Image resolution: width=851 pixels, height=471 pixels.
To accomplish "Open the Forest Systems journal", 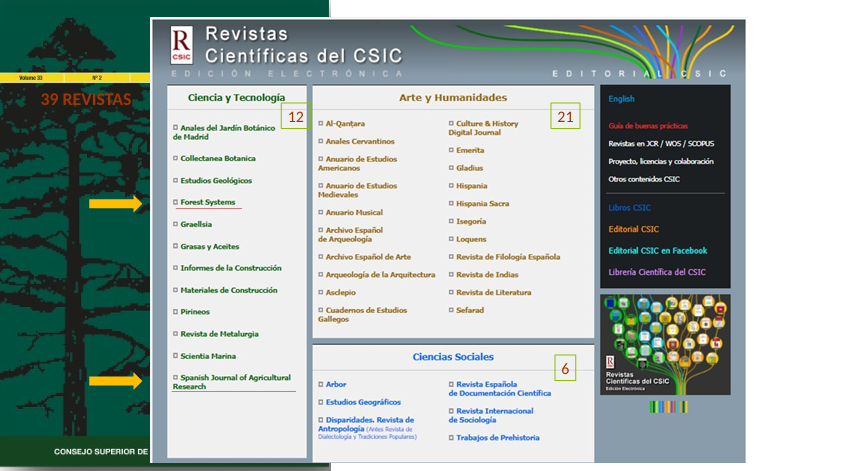I will coord(207,202).
